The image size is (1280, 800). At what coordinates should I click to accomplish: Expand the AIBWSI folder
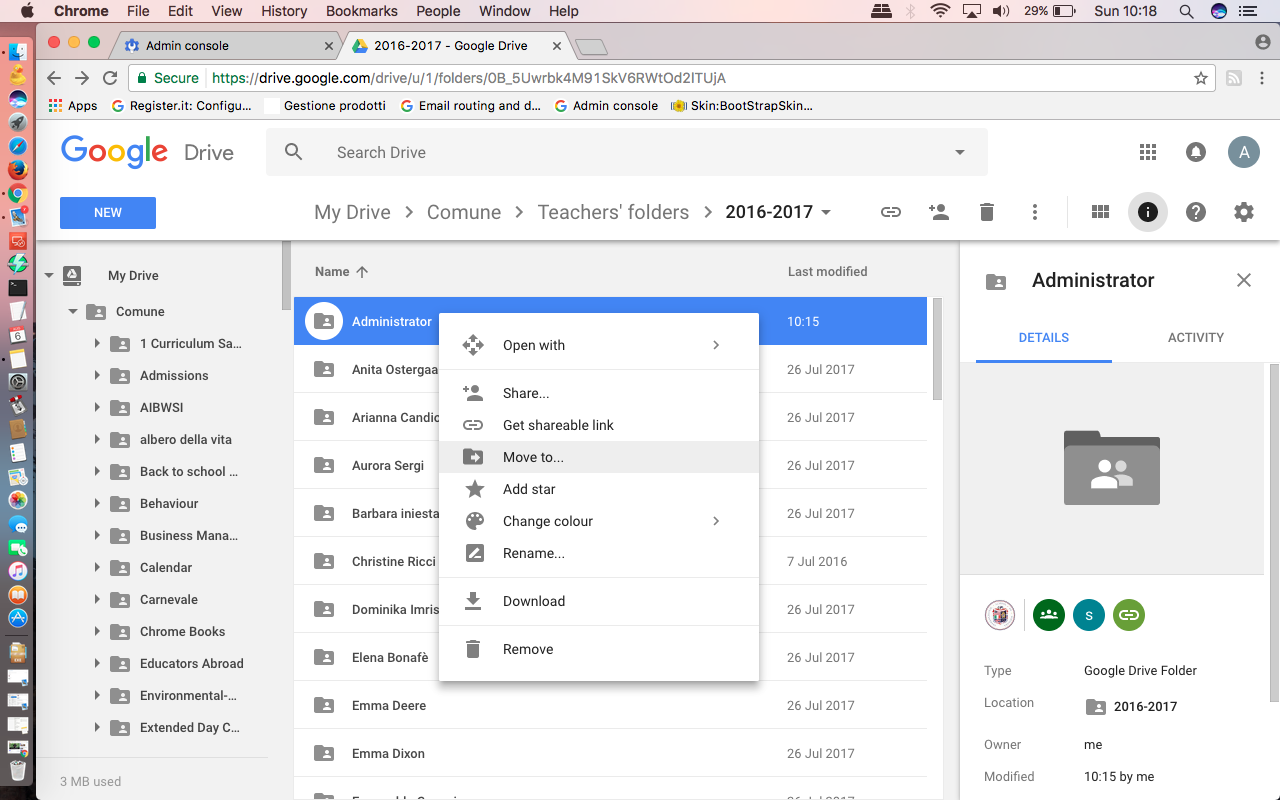pos(97,407)
